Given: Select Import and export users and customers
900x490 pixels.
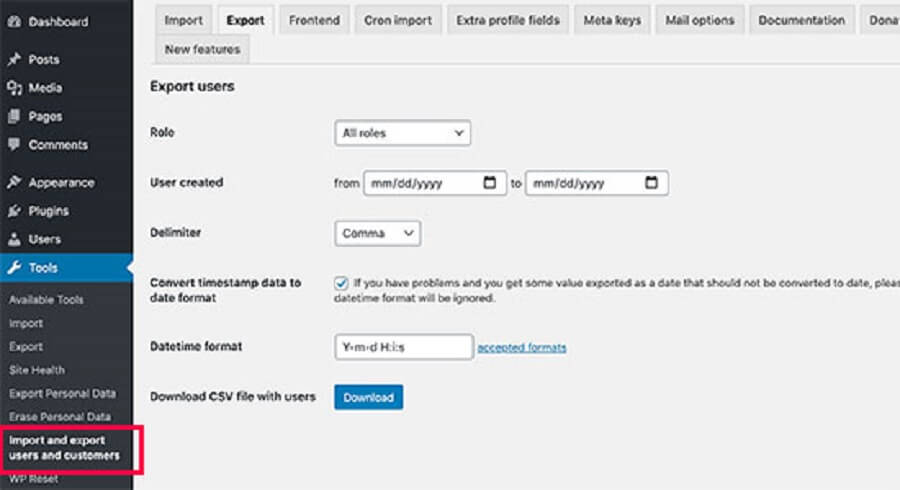Looking at the screenshot, I should (x=64, y=448).
